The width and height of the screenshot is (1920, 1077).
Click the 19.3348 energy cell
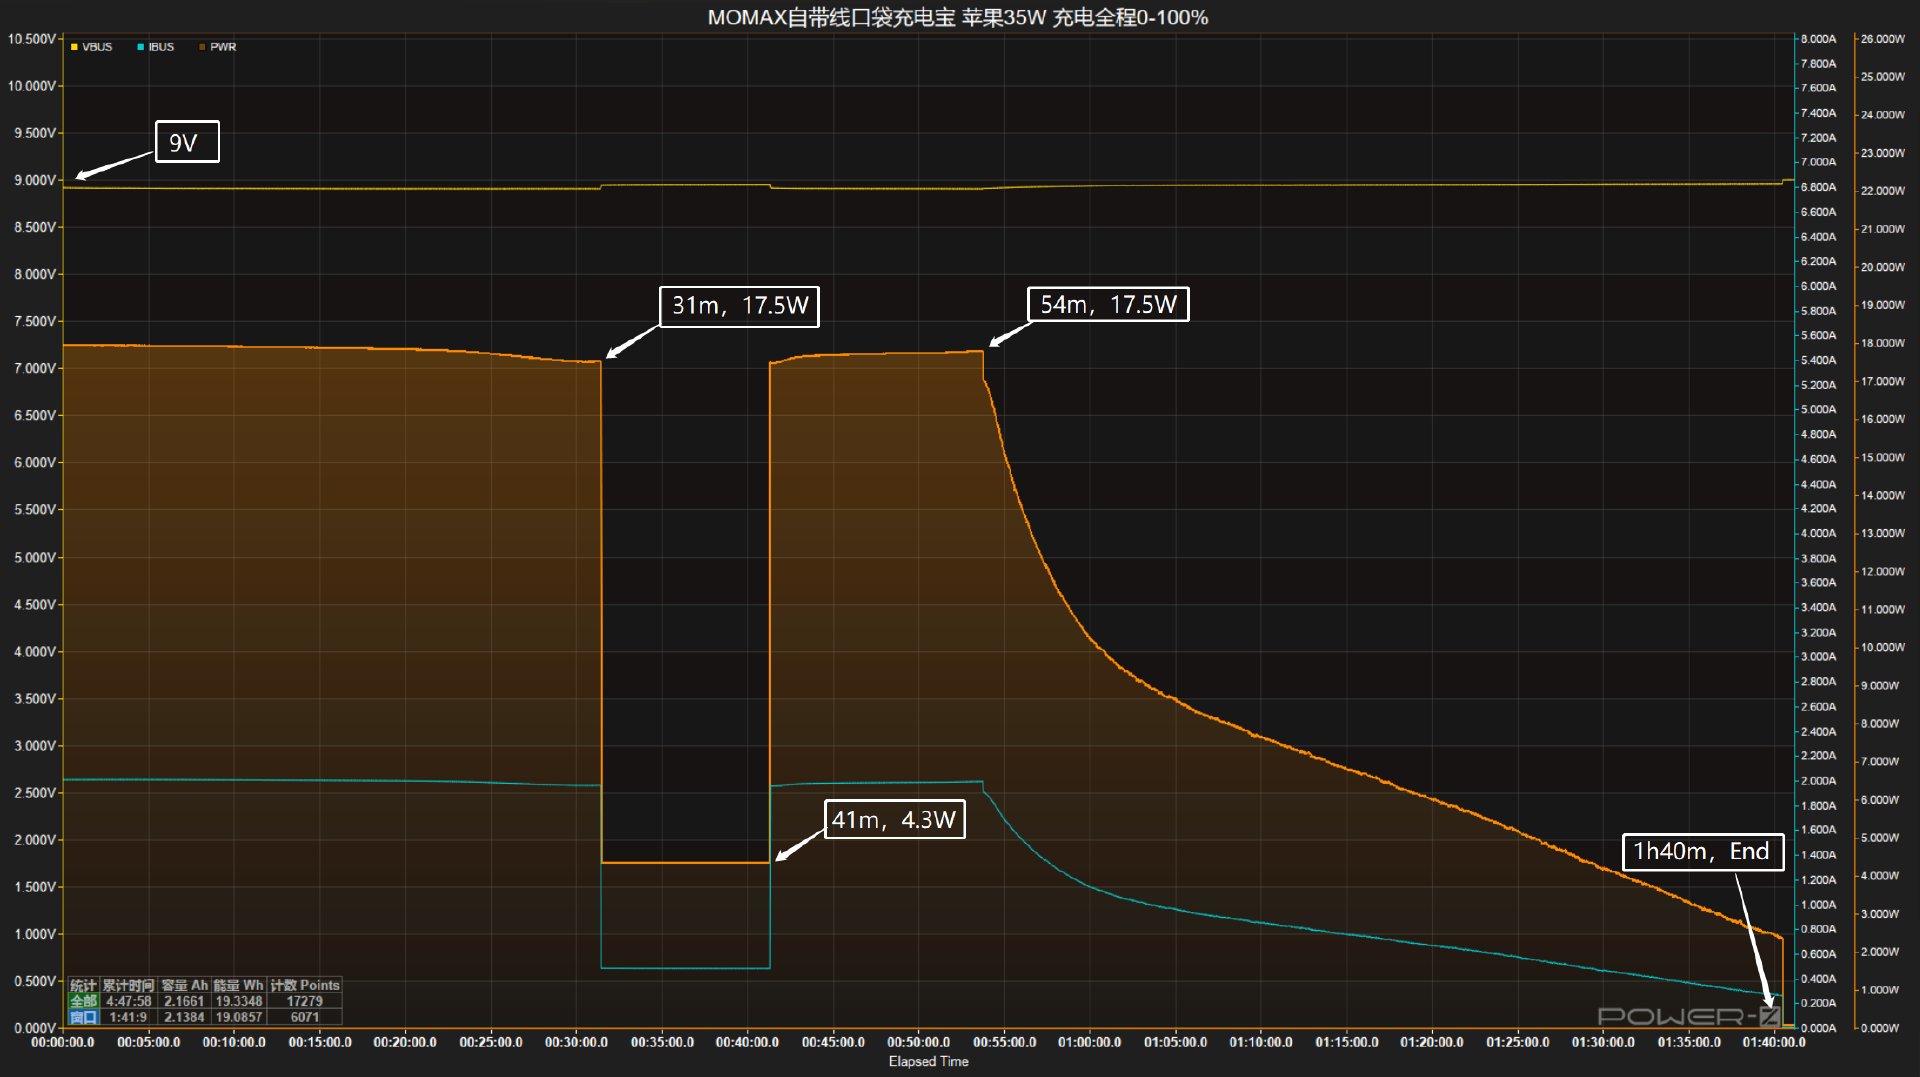click(238, 1001)
